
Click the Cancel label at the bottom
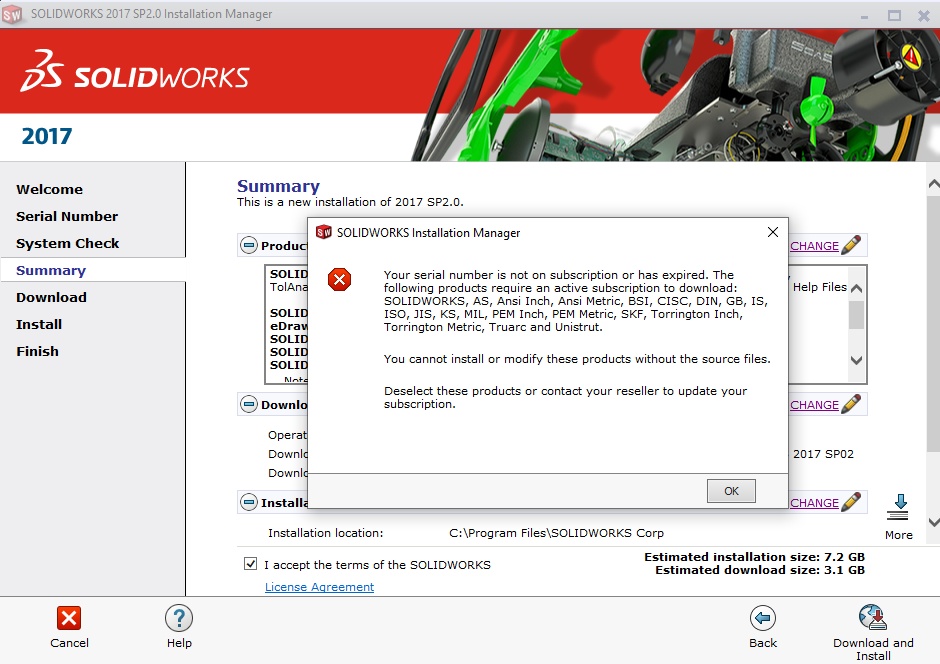click(70, 642)
